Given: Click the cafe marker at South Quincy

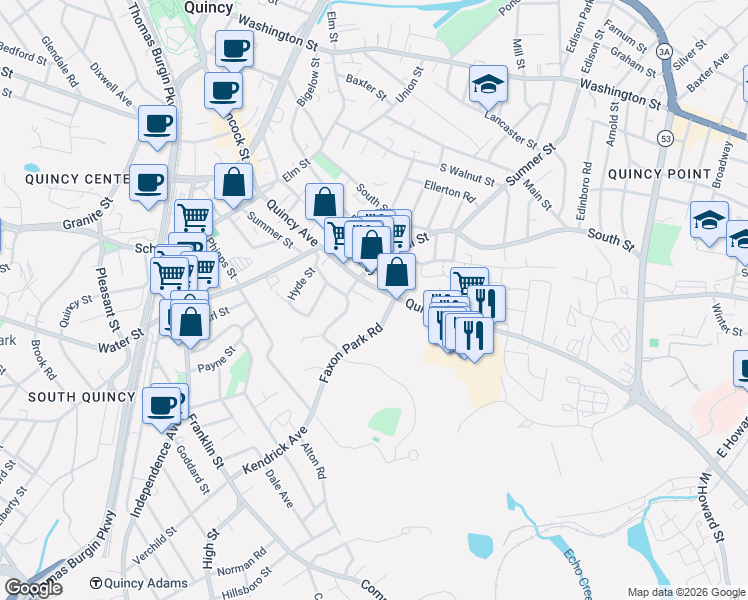Looking at the screenshot, I should click(162, 408).
